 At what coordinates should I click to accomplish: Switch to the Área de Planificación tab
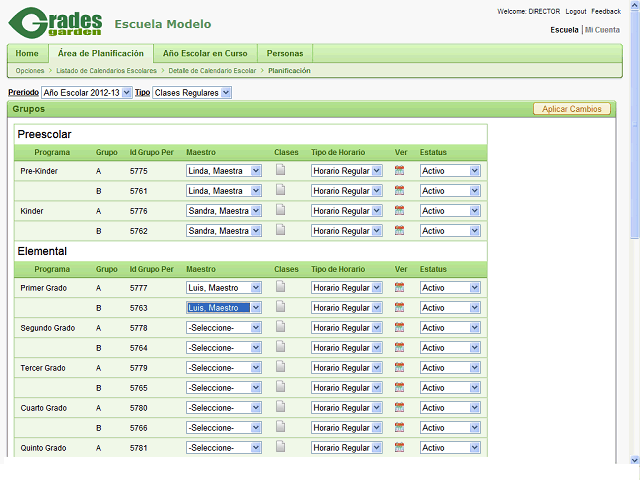[101, 53]
